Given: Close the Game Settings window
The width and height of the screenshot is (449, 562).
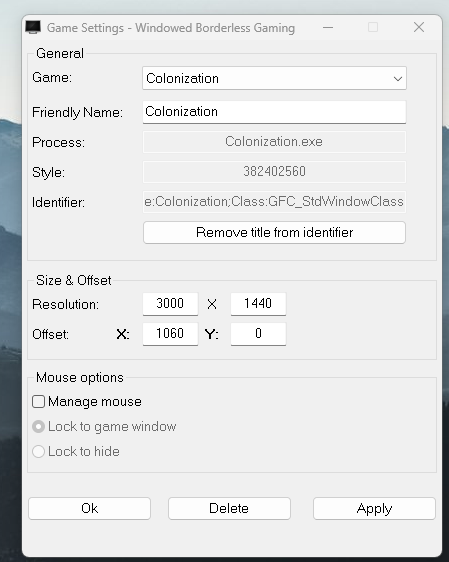Looking at the screenshot, I should coord(419,27).
